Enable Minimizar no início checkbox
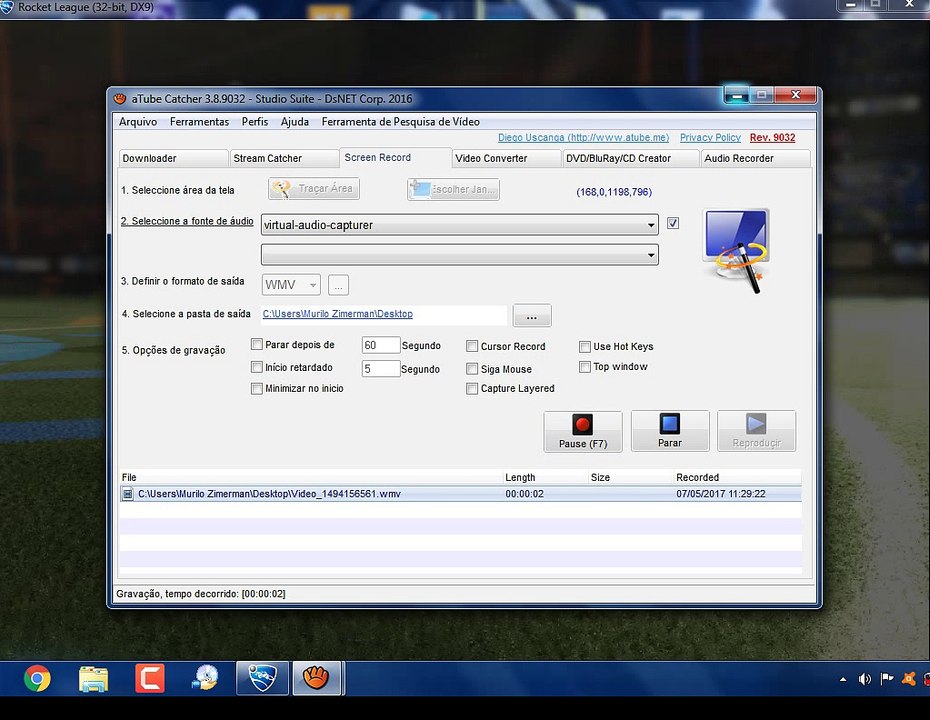 [x=257, y=388]
